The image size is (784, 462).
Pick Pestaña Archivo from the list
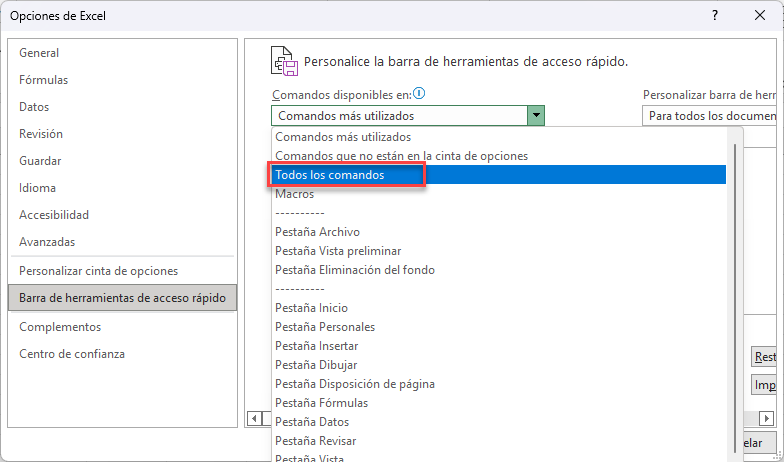point(500,232)
